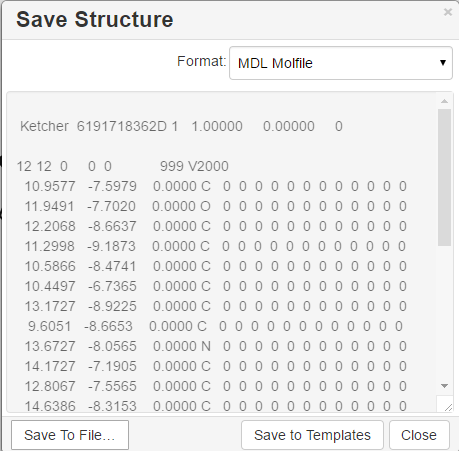This screenshot has height=451, width=459.
Task: Click the Close button
Action: (x=419, y=435)
